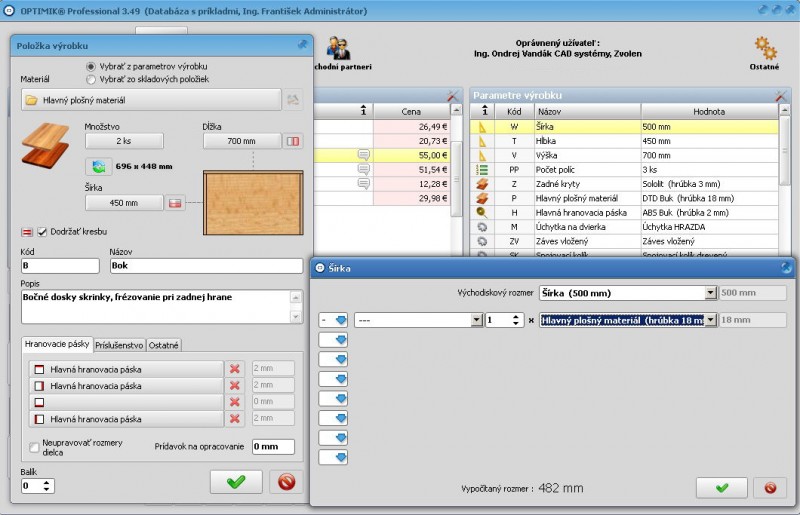Click the Balík spinner arrows

[x=46, y=485]
